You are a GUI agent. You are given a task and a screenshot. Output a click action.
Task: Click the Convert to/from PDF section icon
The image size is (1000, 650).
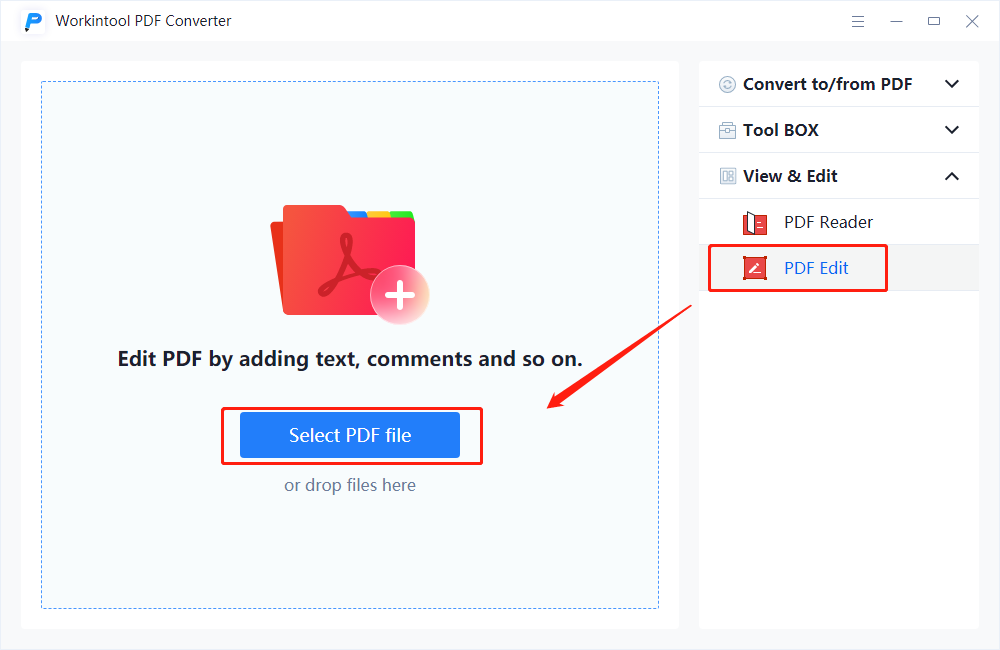tap(727, 85)
